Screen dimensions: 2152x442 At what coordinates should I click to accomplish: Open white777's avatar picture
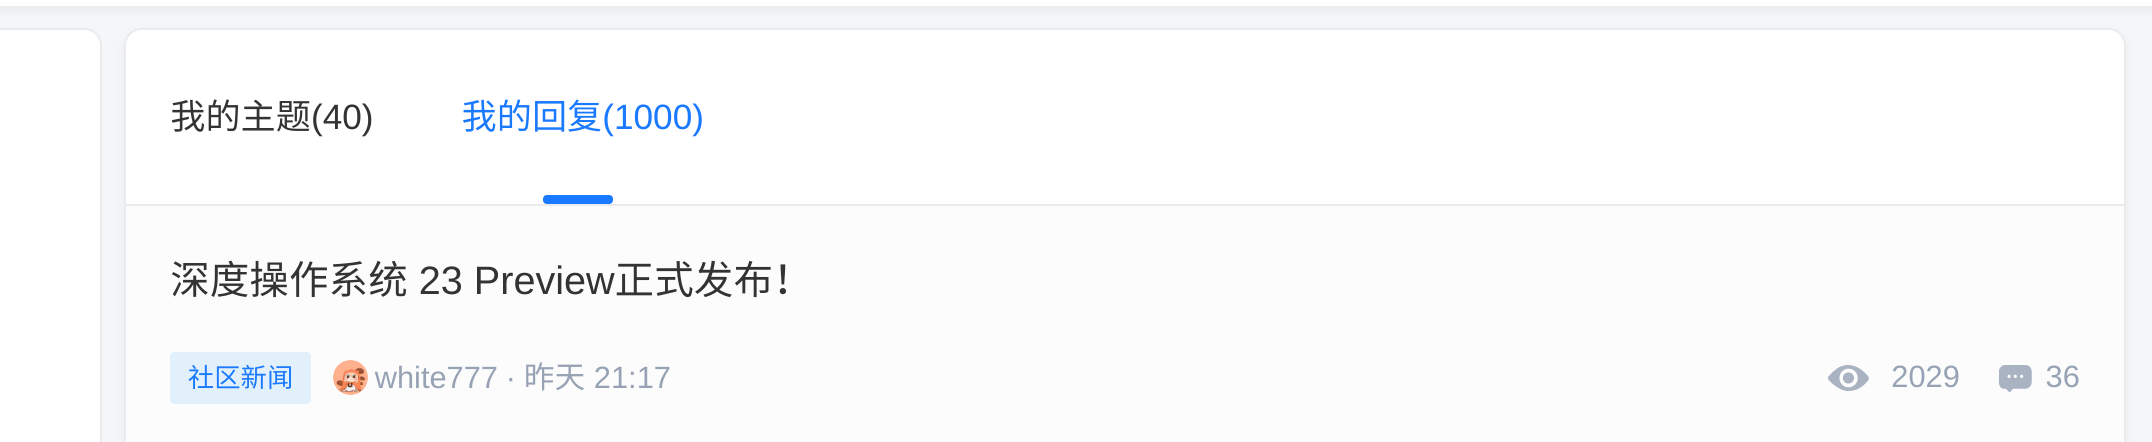click(x=350, y=378)
